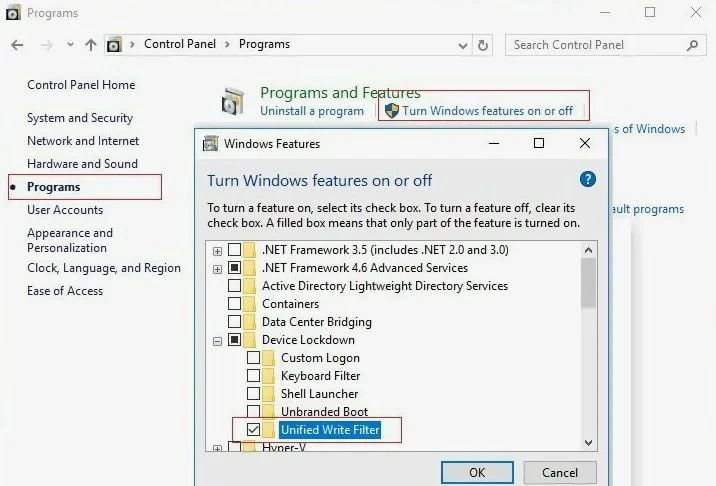Screen dimensions: 716x486
Task: Open Clock, Language, and Region category
Action: [104, 268]
